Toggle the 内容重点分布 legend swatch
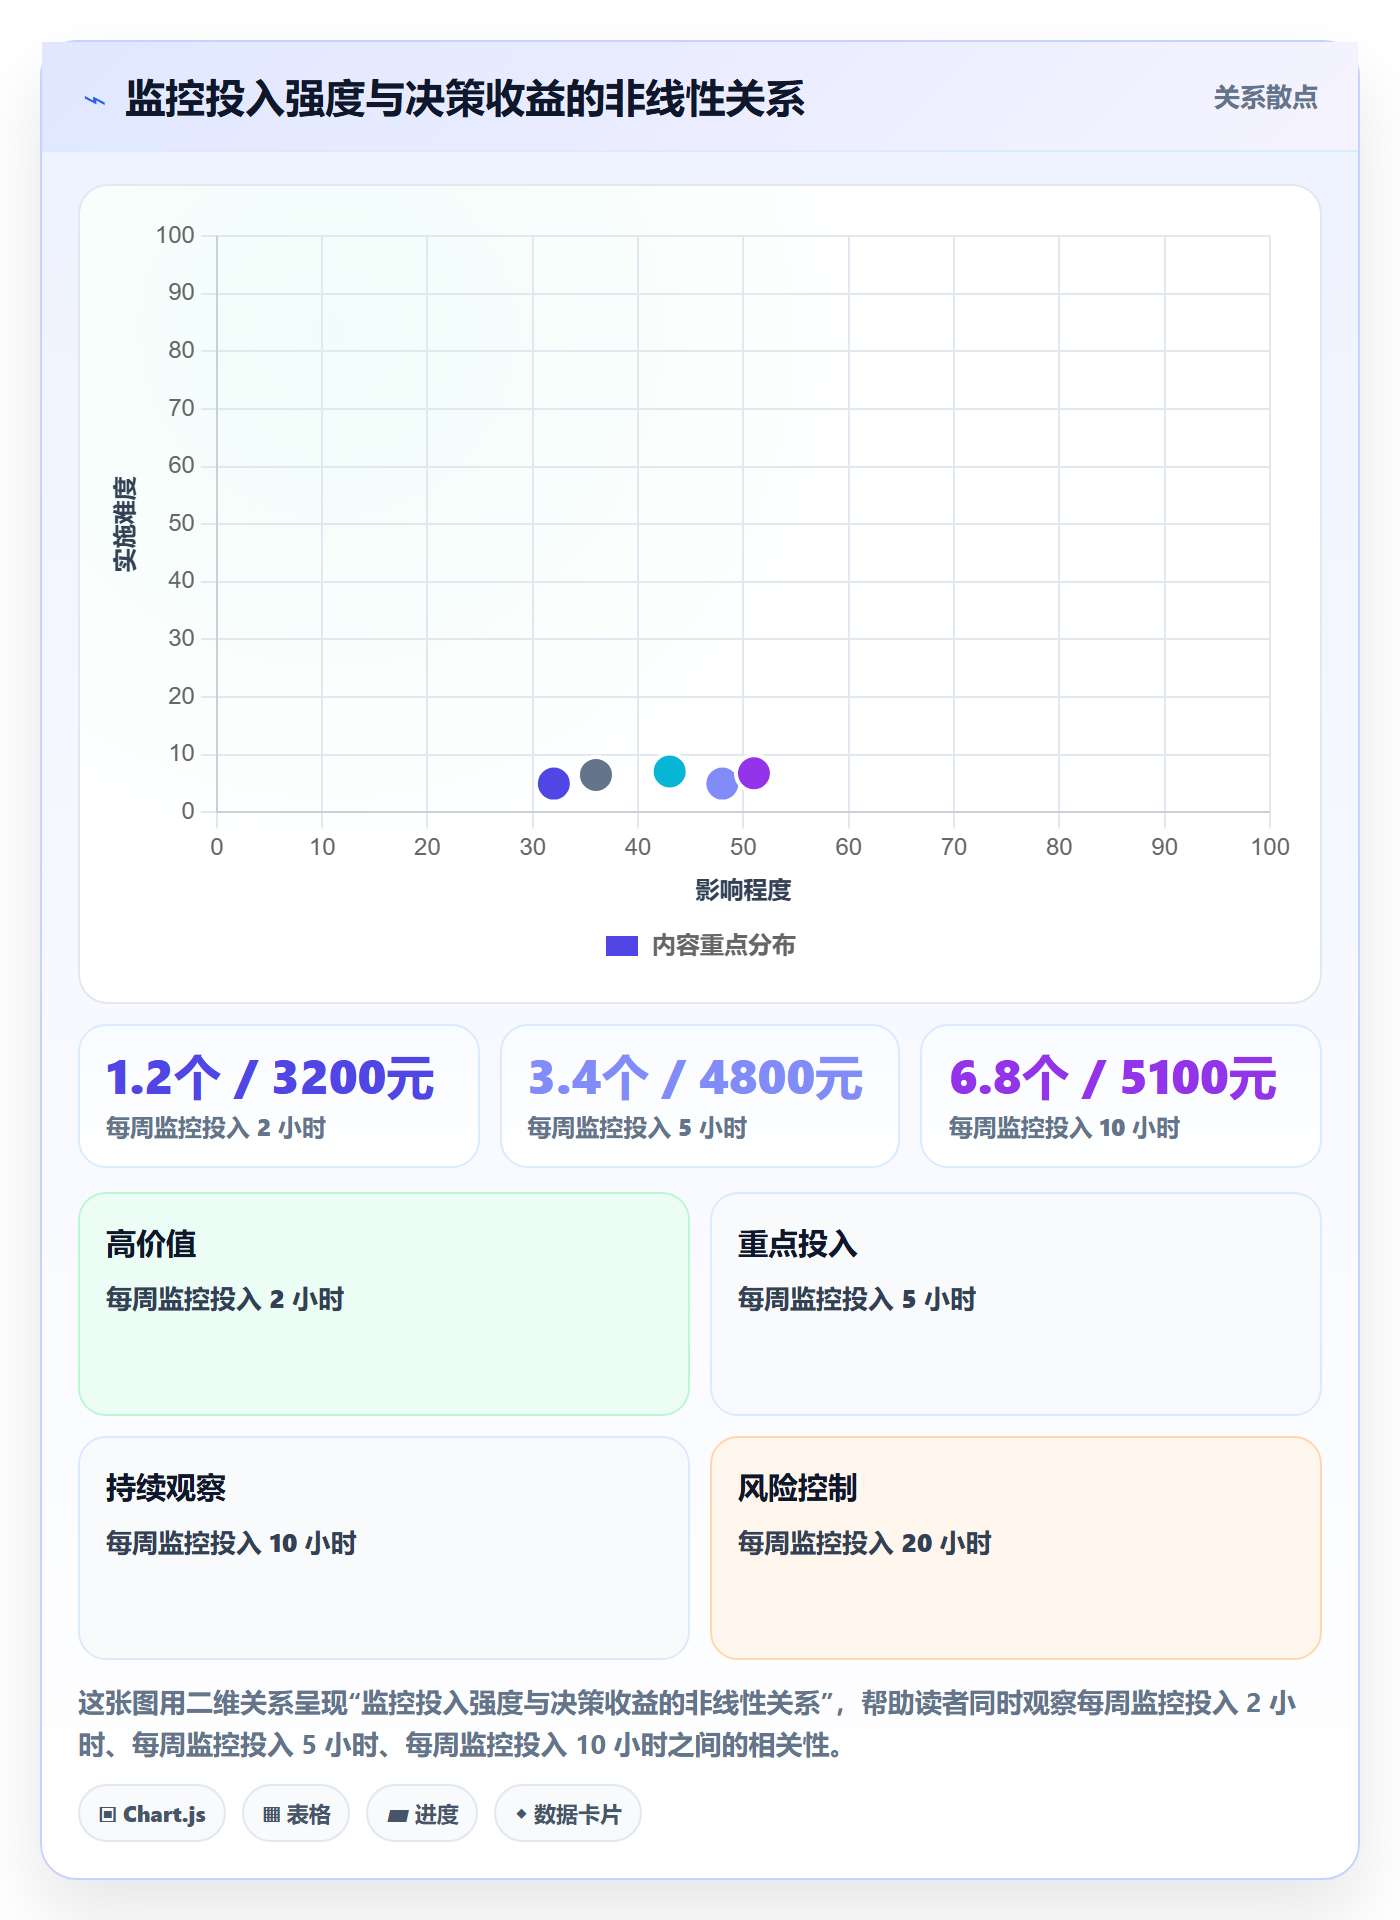Image resolution: width=1400 pixels, height=1920 pixels. [x=622, y=946]
